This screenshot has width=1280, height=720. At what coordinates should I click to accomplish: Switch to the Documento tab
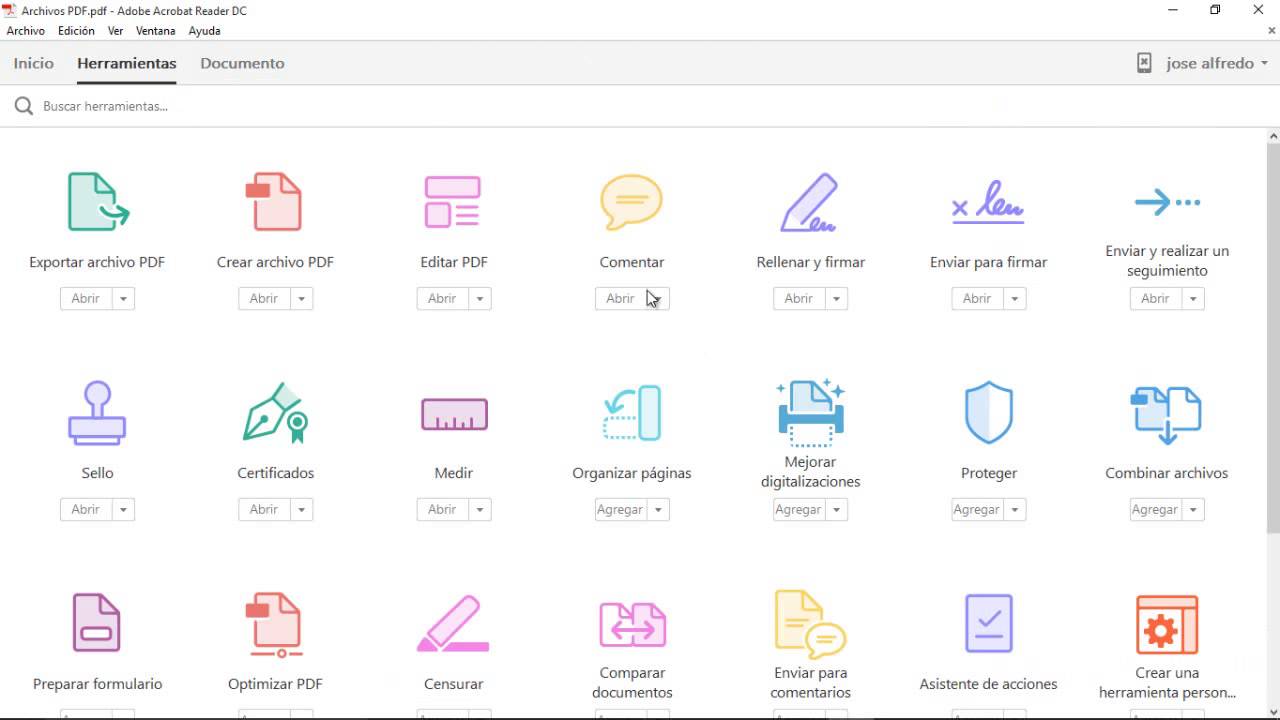click(242, 63)
